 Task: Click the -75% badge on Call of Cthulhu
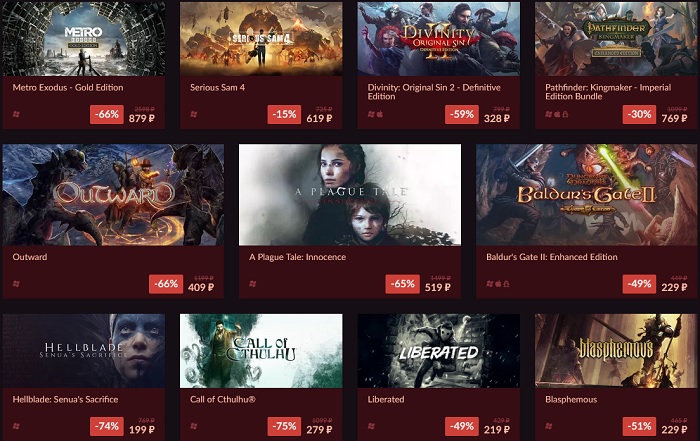[284, 426]
